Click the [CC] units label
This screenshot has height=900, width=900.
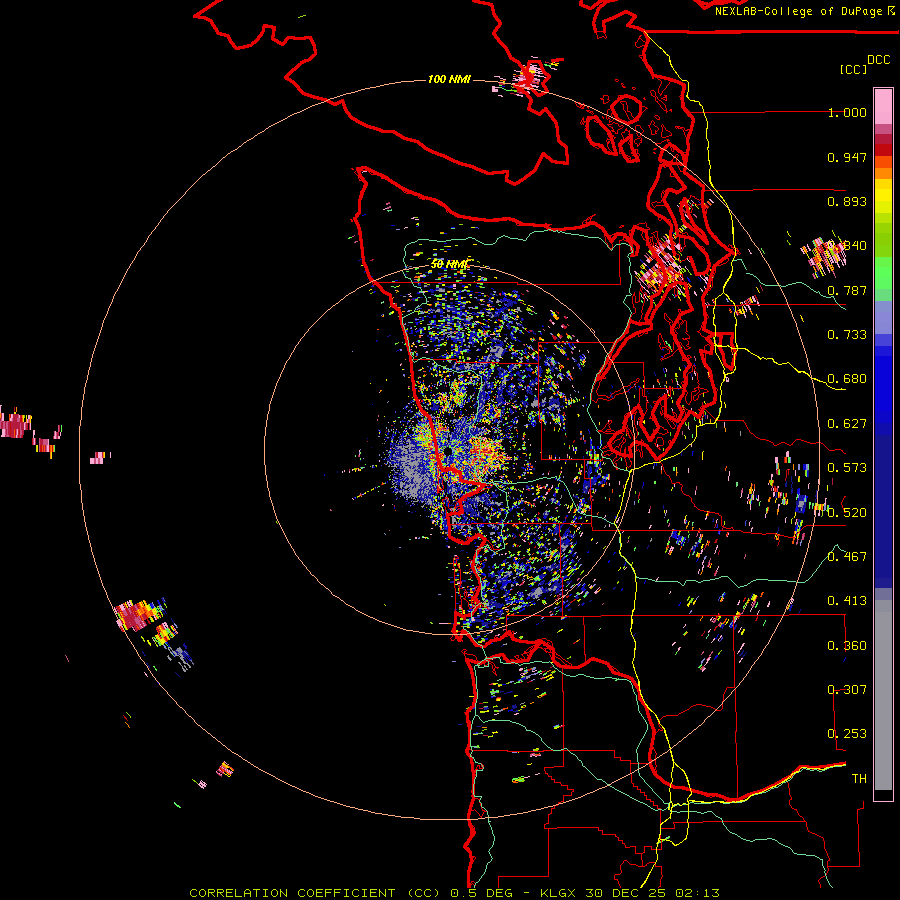pos(854,69)
